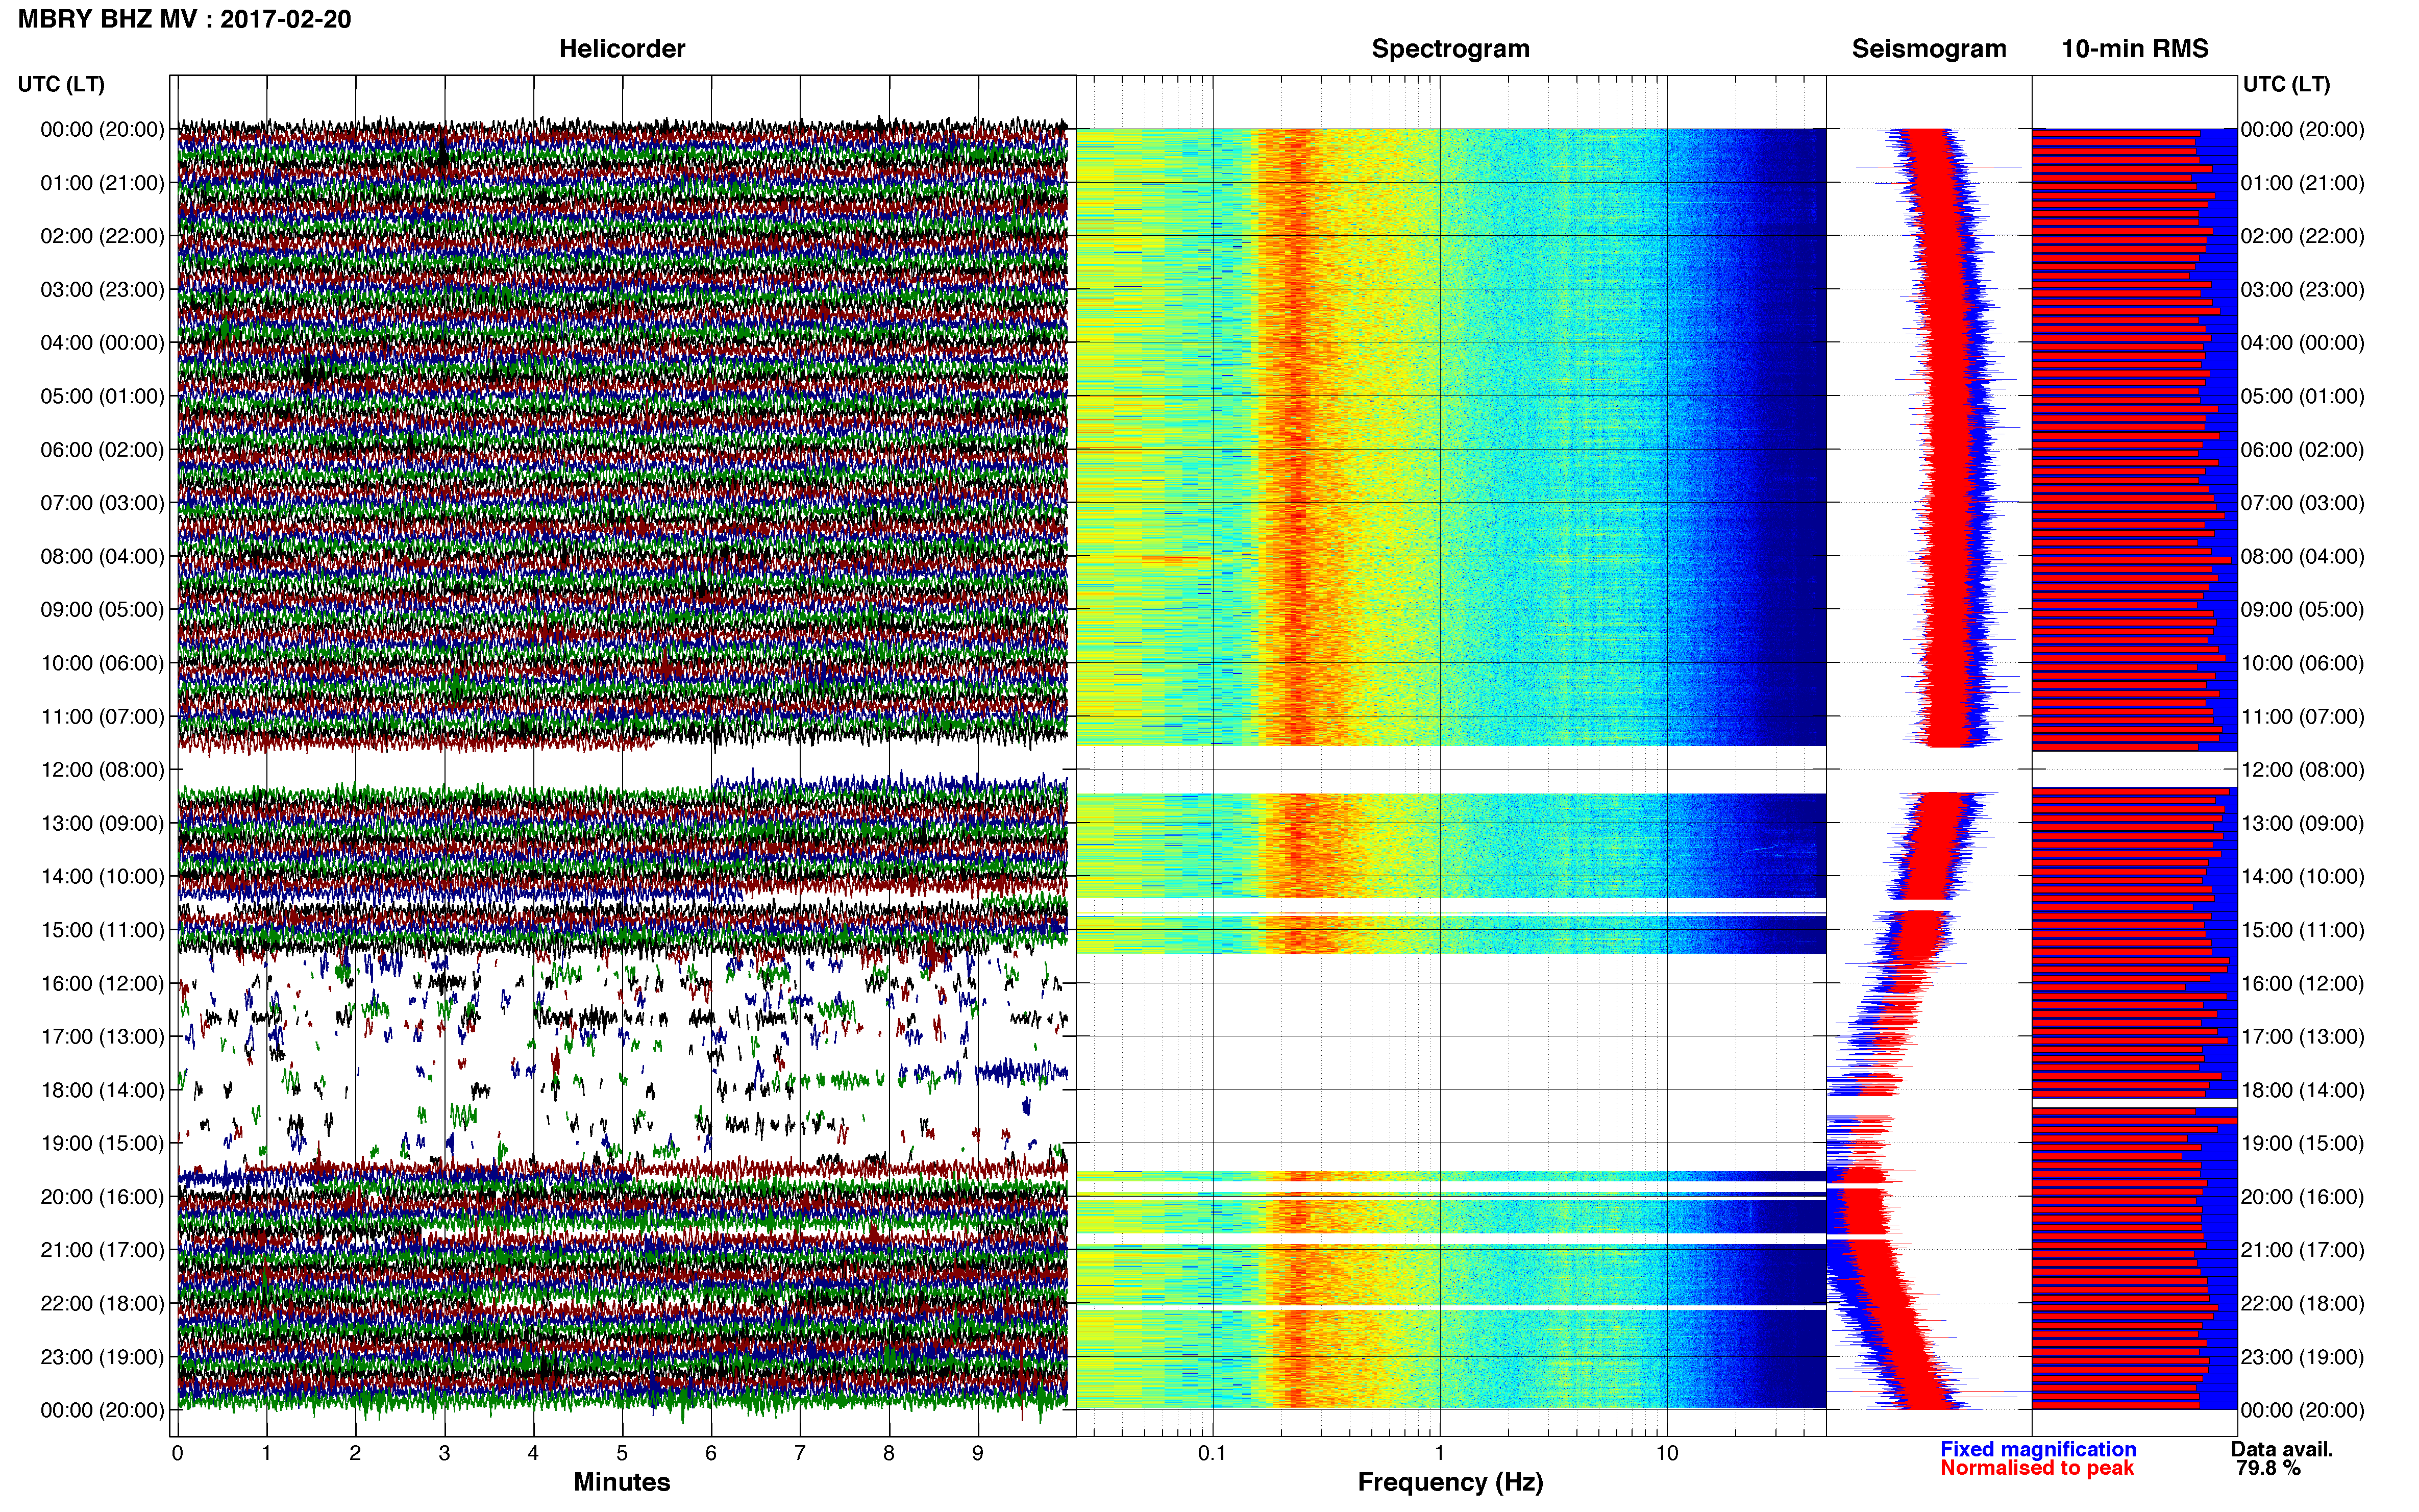
Task: Select the 'Helicorder' panel heading
Action: click(622, 49)
